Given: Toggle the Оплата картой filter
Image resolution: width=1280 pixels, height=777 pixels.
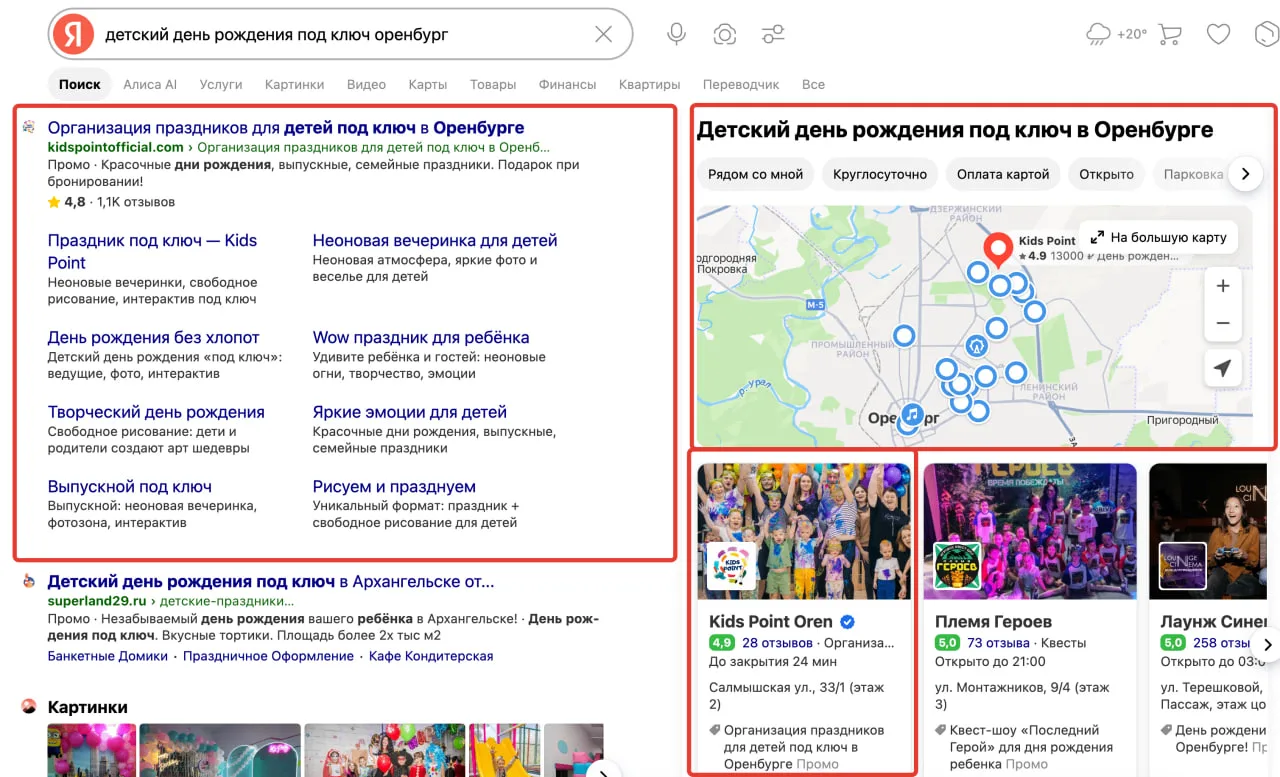Looking at the screenshot, I should [x=1003, y=174].
